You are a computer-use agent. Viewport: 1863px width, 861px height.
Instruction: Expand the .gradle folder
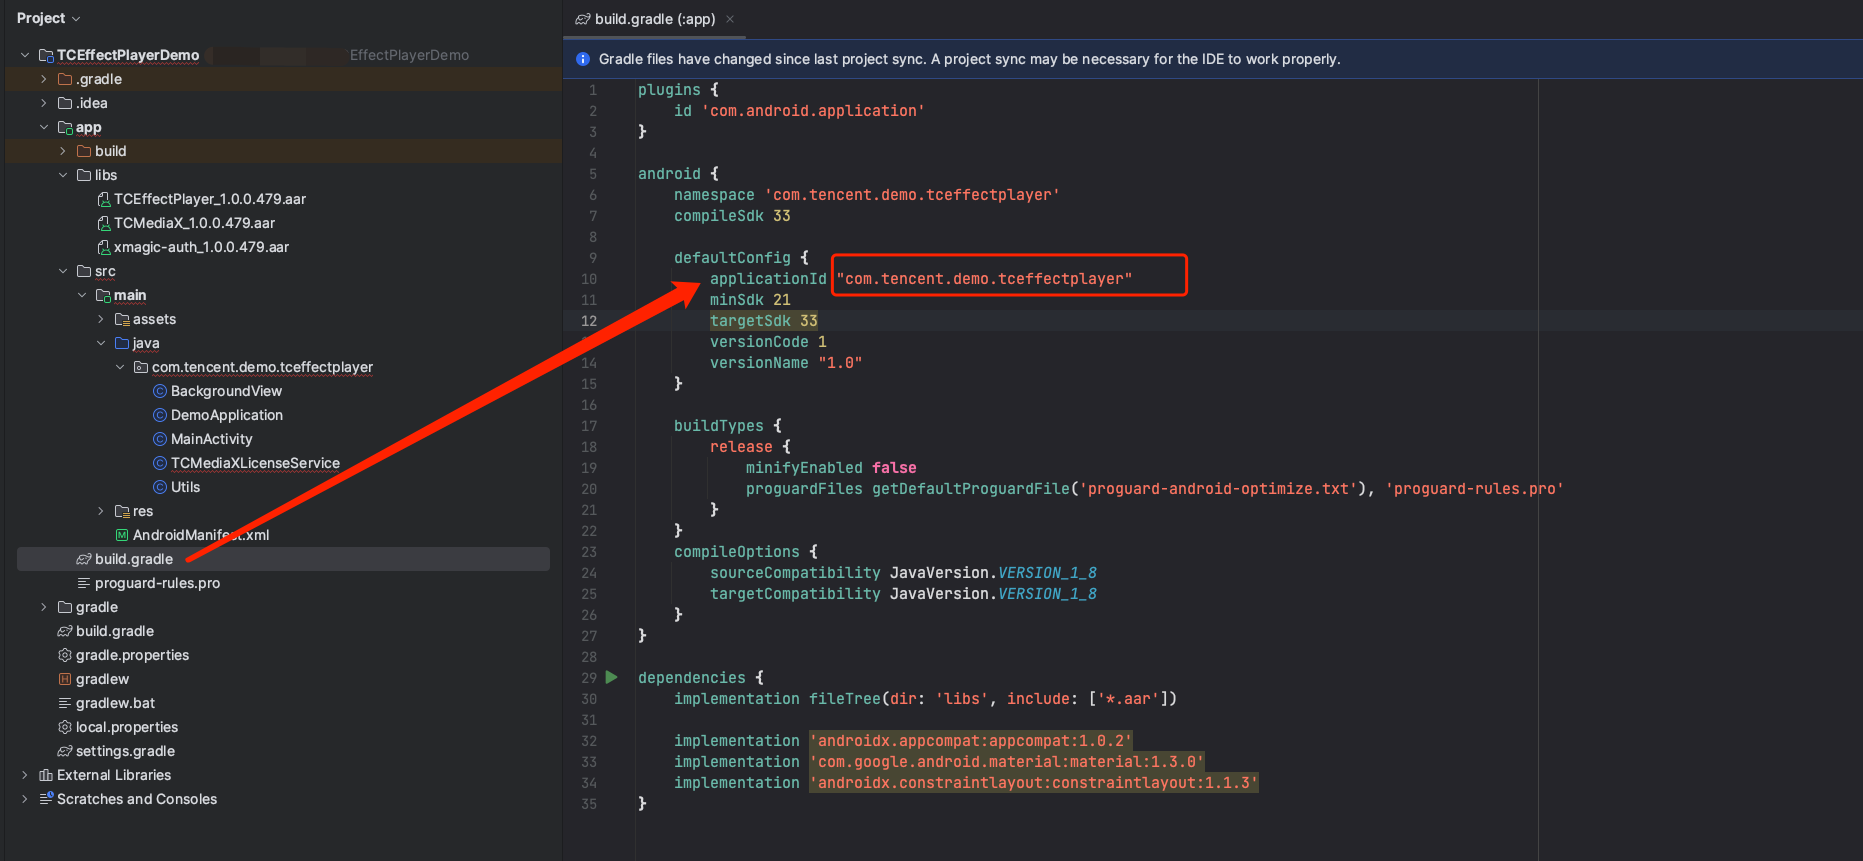[44, 79]
